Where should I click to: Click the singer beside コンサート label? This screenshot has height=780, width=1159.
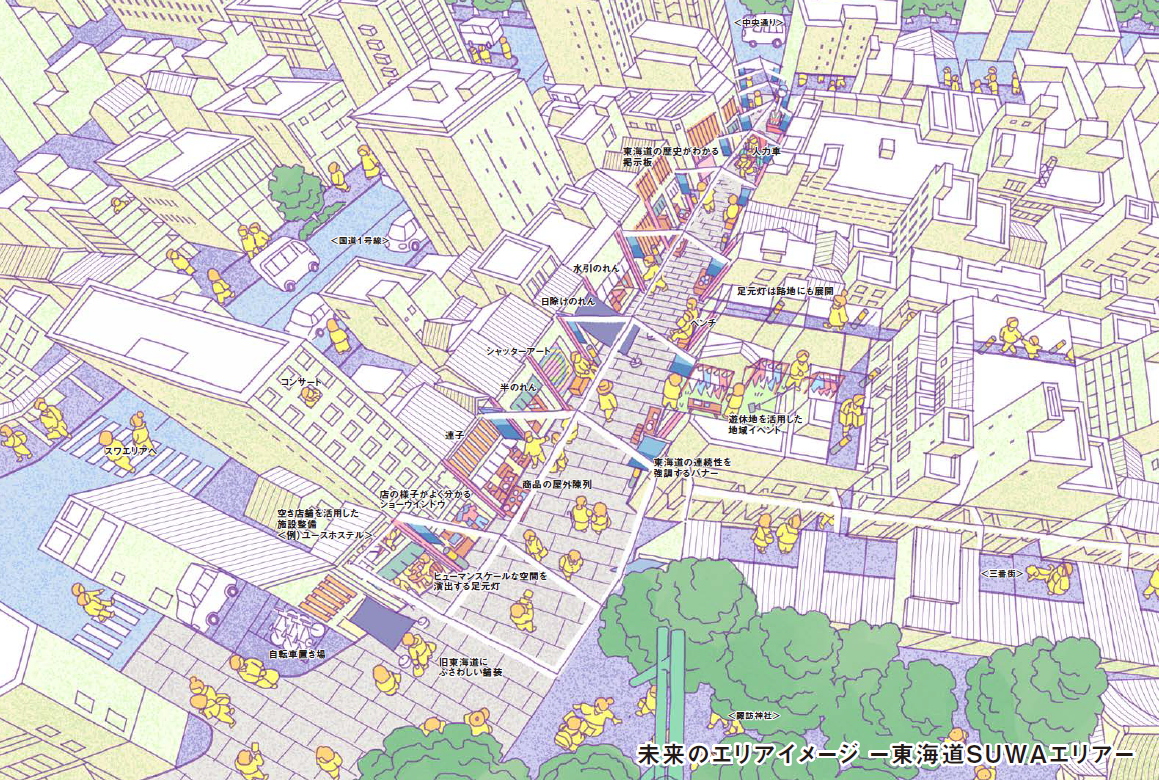pos(311,397)
